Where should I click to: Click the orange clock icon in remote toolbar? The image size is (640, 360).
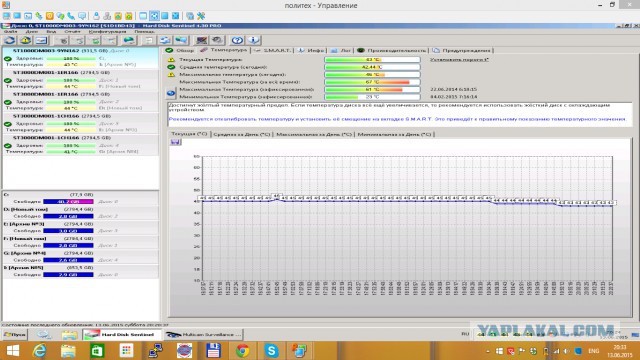(49, 16)
